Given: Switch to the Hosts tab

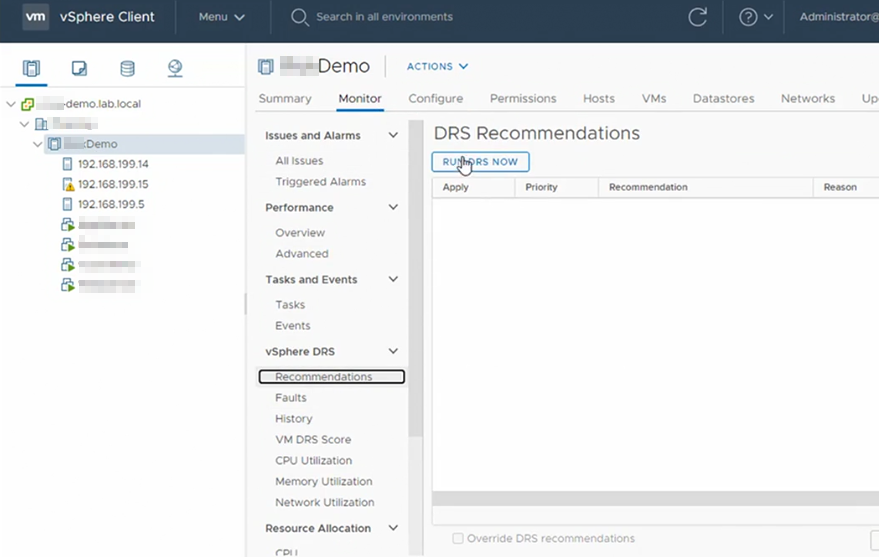Looking at the screenshot, I should coord(599,99).
